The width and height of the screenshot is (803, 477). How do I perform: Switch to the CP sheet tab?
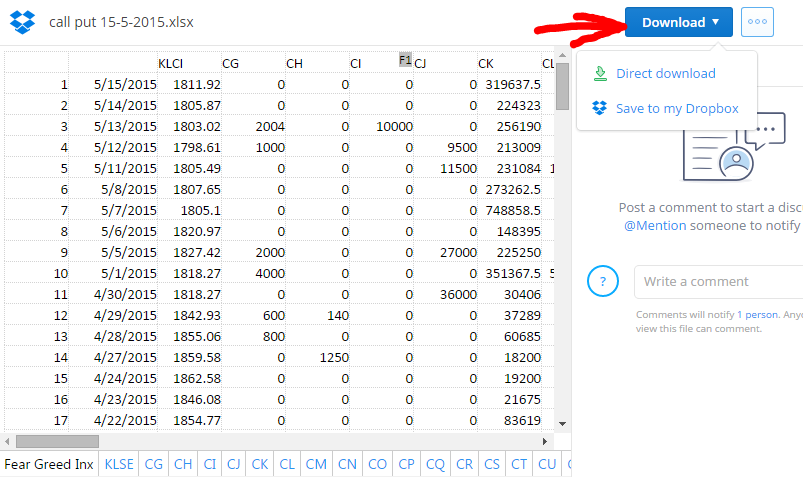click(407, 464)
